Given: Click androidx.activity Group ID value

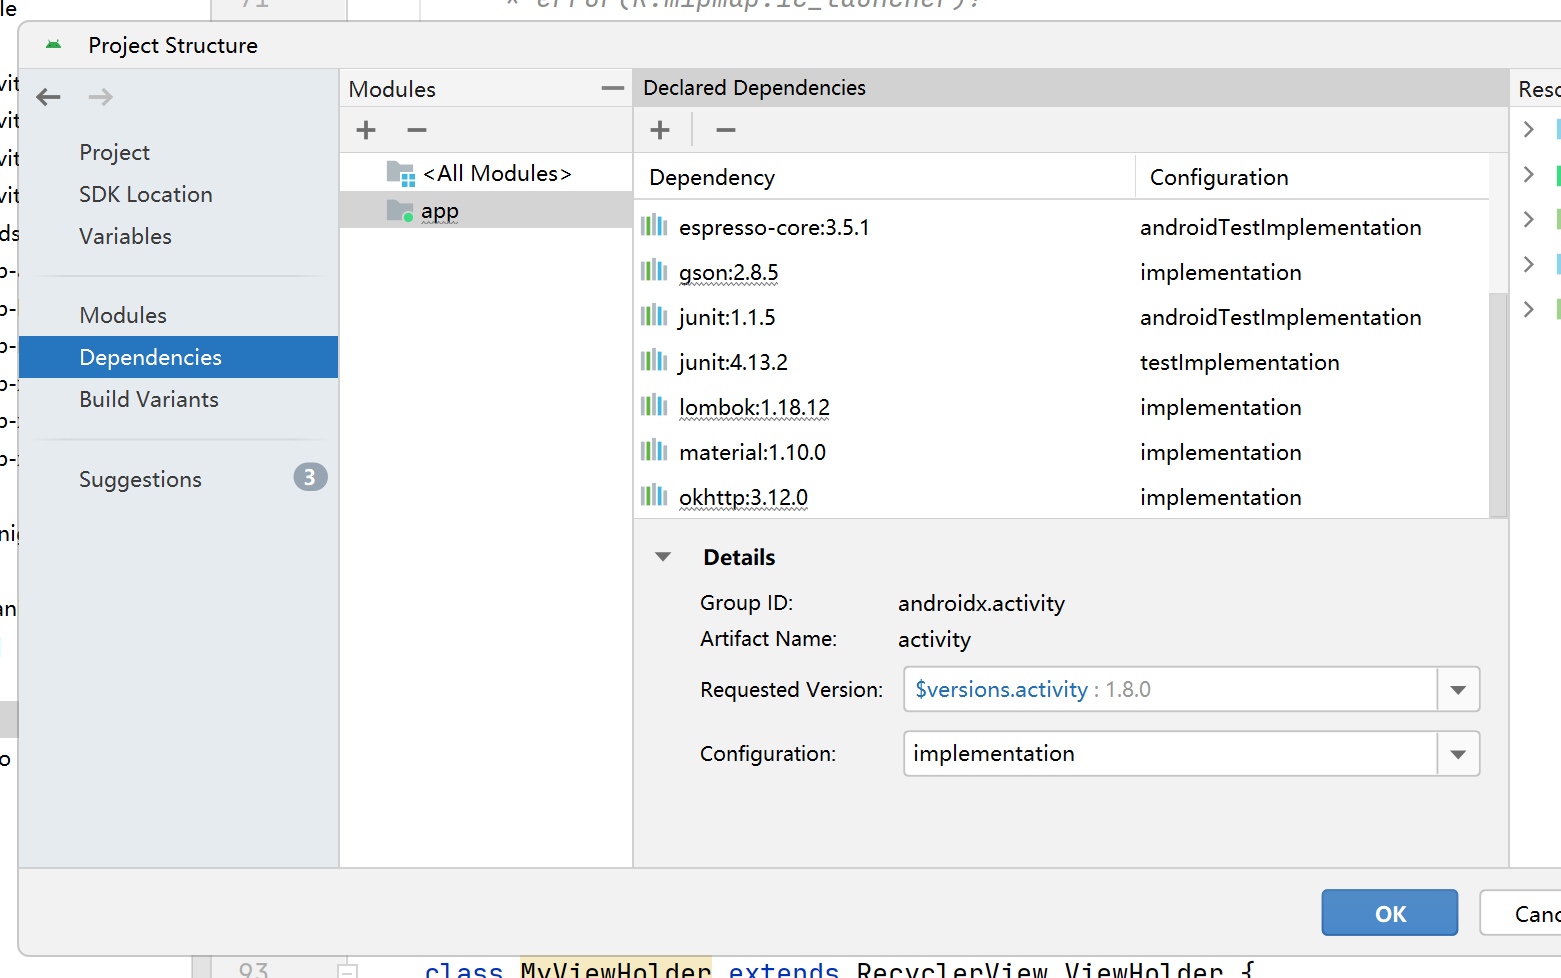Looking at the screenshot, I should [982, 603].
